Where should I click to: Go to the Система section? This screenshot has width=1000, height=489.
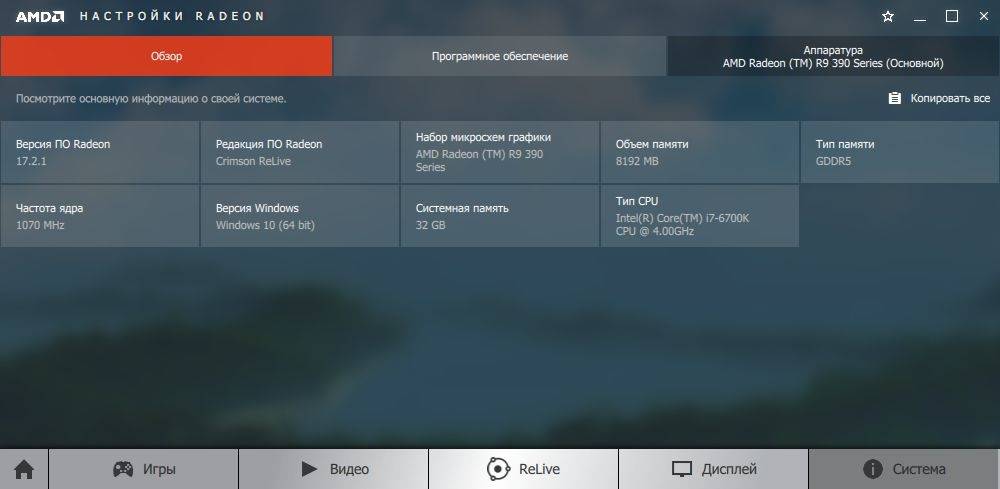(x=904, y=469)
